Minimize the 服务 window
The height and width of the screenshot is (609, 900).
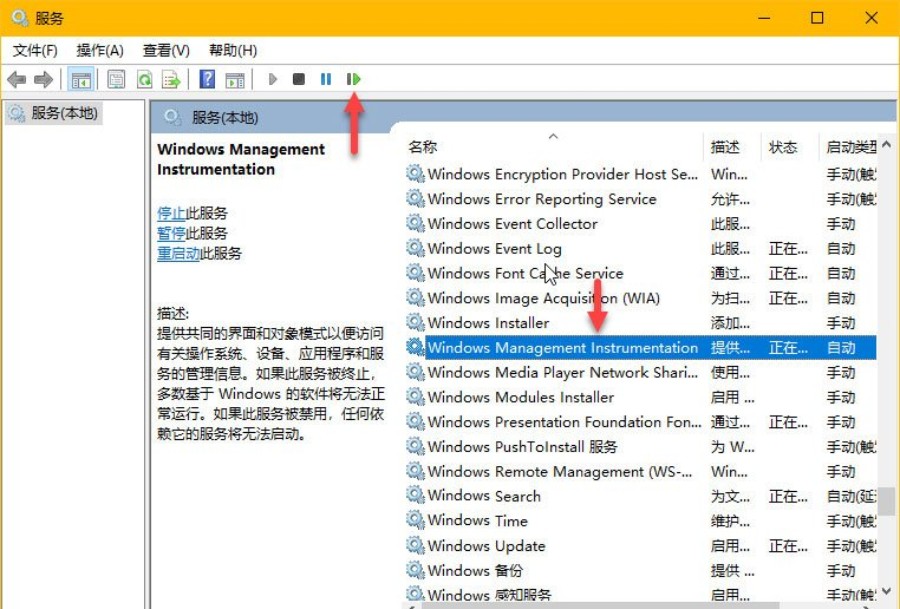pyautogui.click(x=764, y=18)
